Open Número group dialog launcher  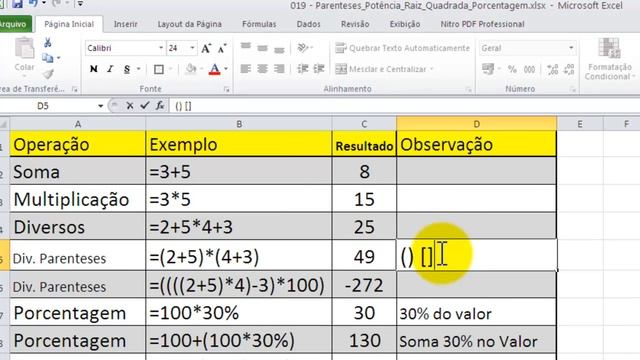click(573, 89)
